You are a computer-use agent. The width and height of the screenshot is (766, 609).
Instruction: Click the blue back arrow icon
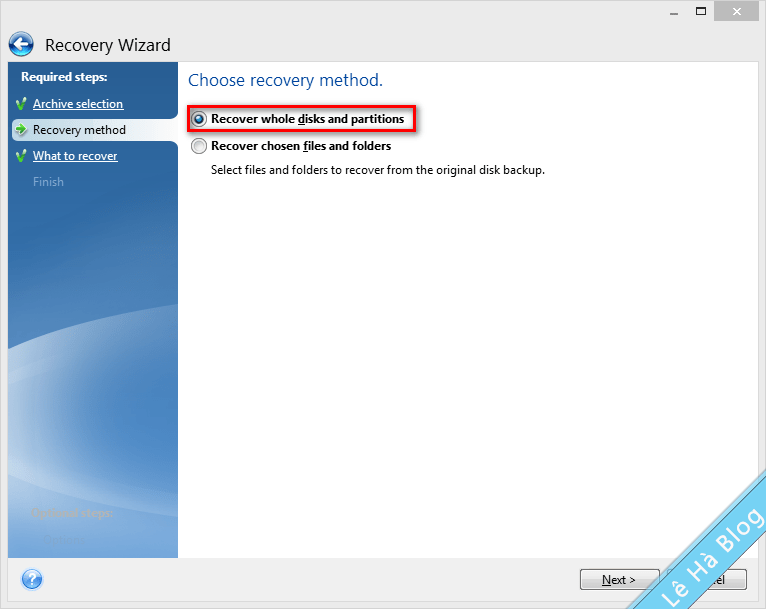[21, 45]
